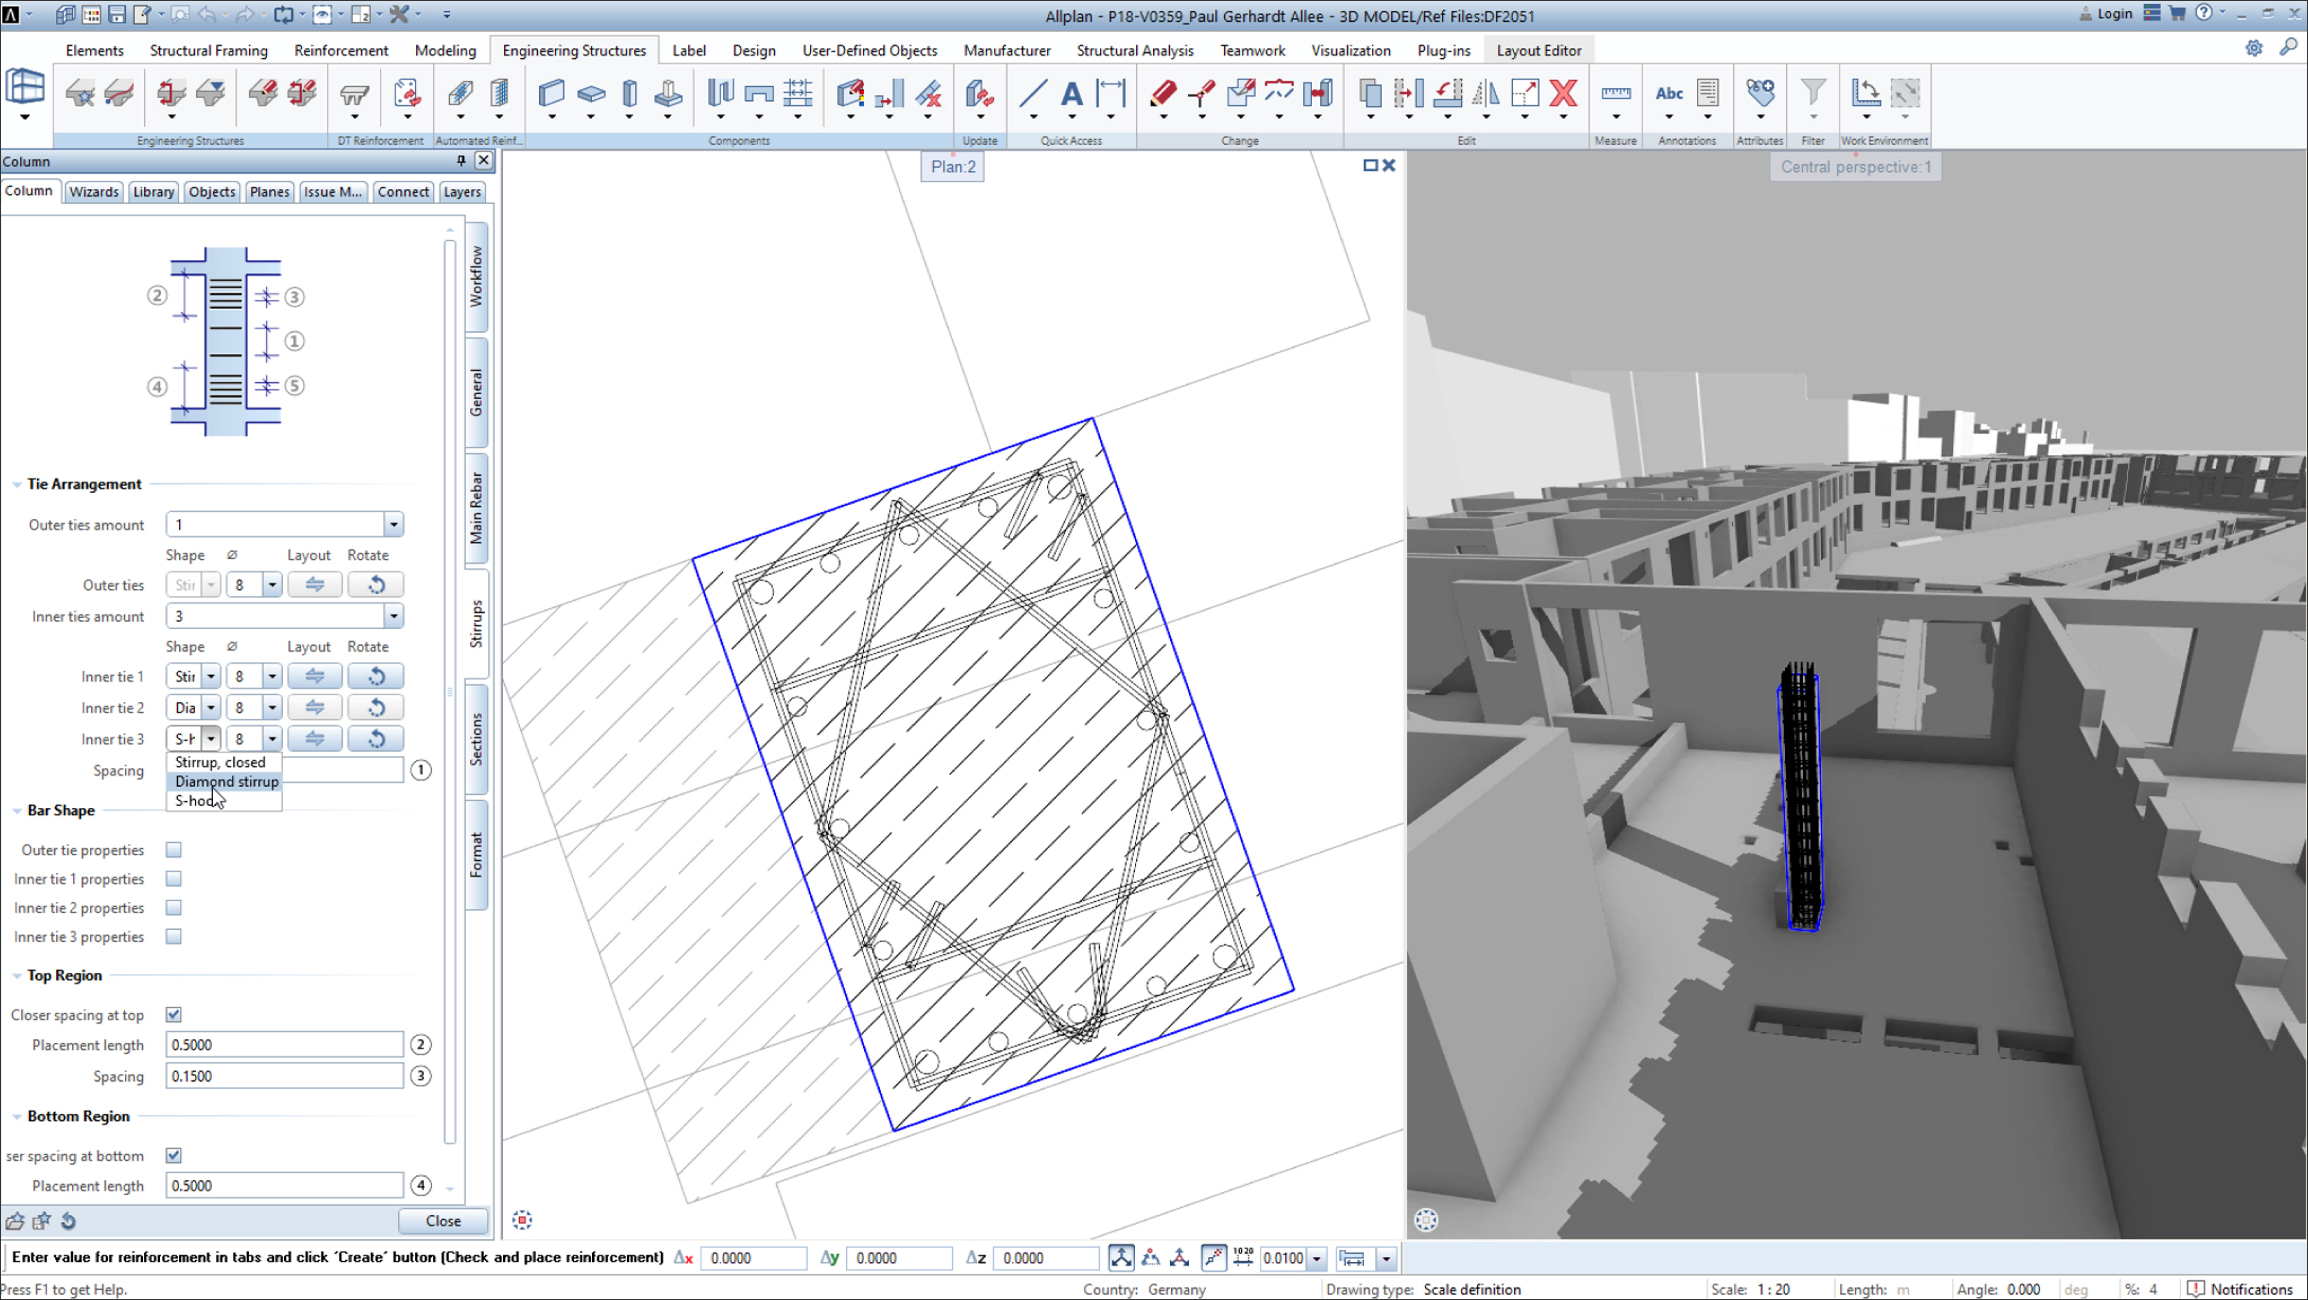Click reset icon at palette bottom

(68, 1221)
